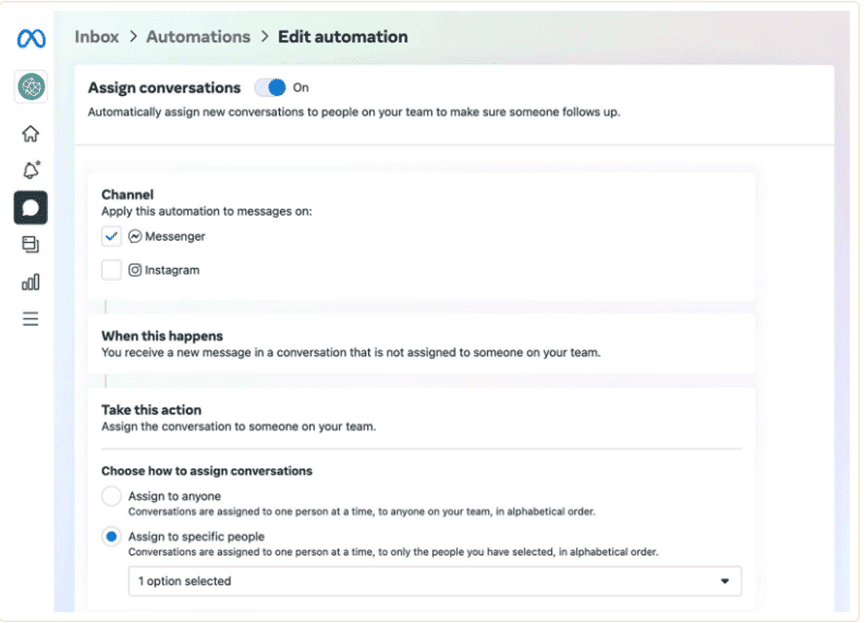This screenshot has height=623, width=865.
Task: Open the '1 option selected' dropdown
Action: [434, 581]
